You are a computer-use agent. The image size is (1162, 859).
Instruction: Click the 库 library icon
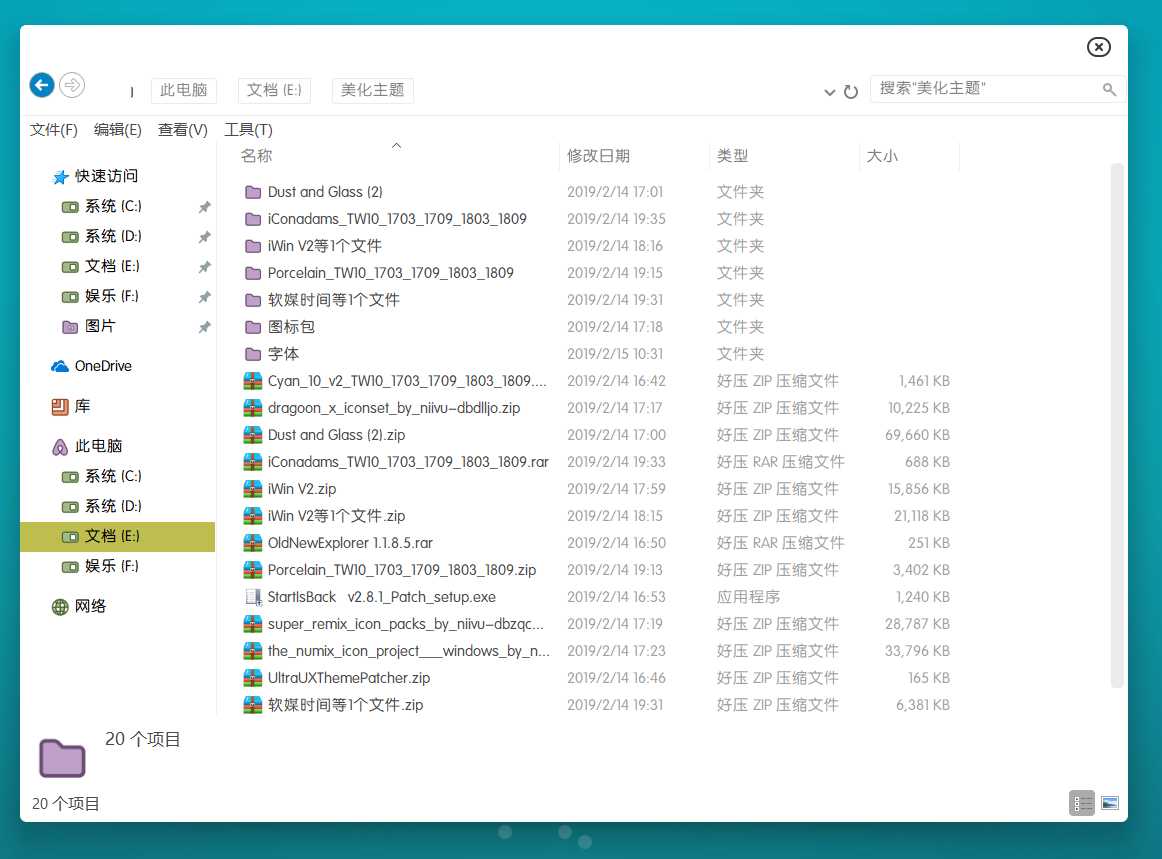[x=60, y=406]
